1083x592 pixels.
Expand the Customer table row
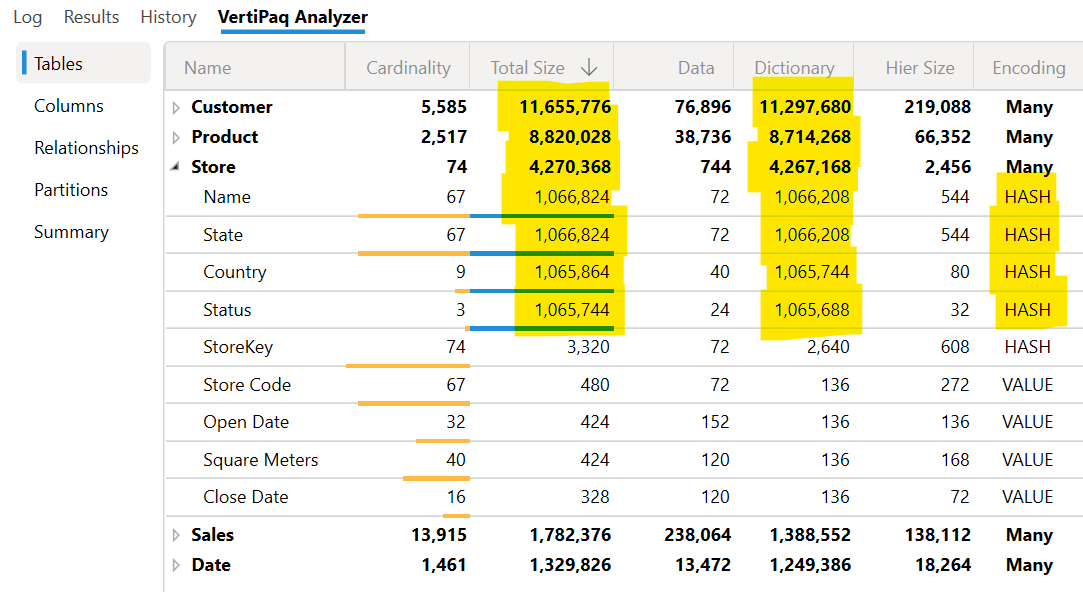pos(176,107)
